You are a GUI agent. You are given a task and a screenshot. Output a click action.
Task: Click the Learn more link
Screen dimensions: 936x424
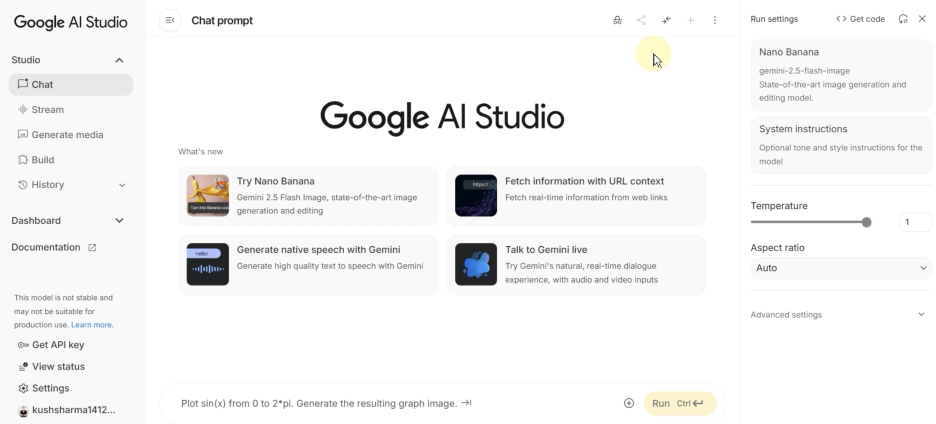pos(92,325)
